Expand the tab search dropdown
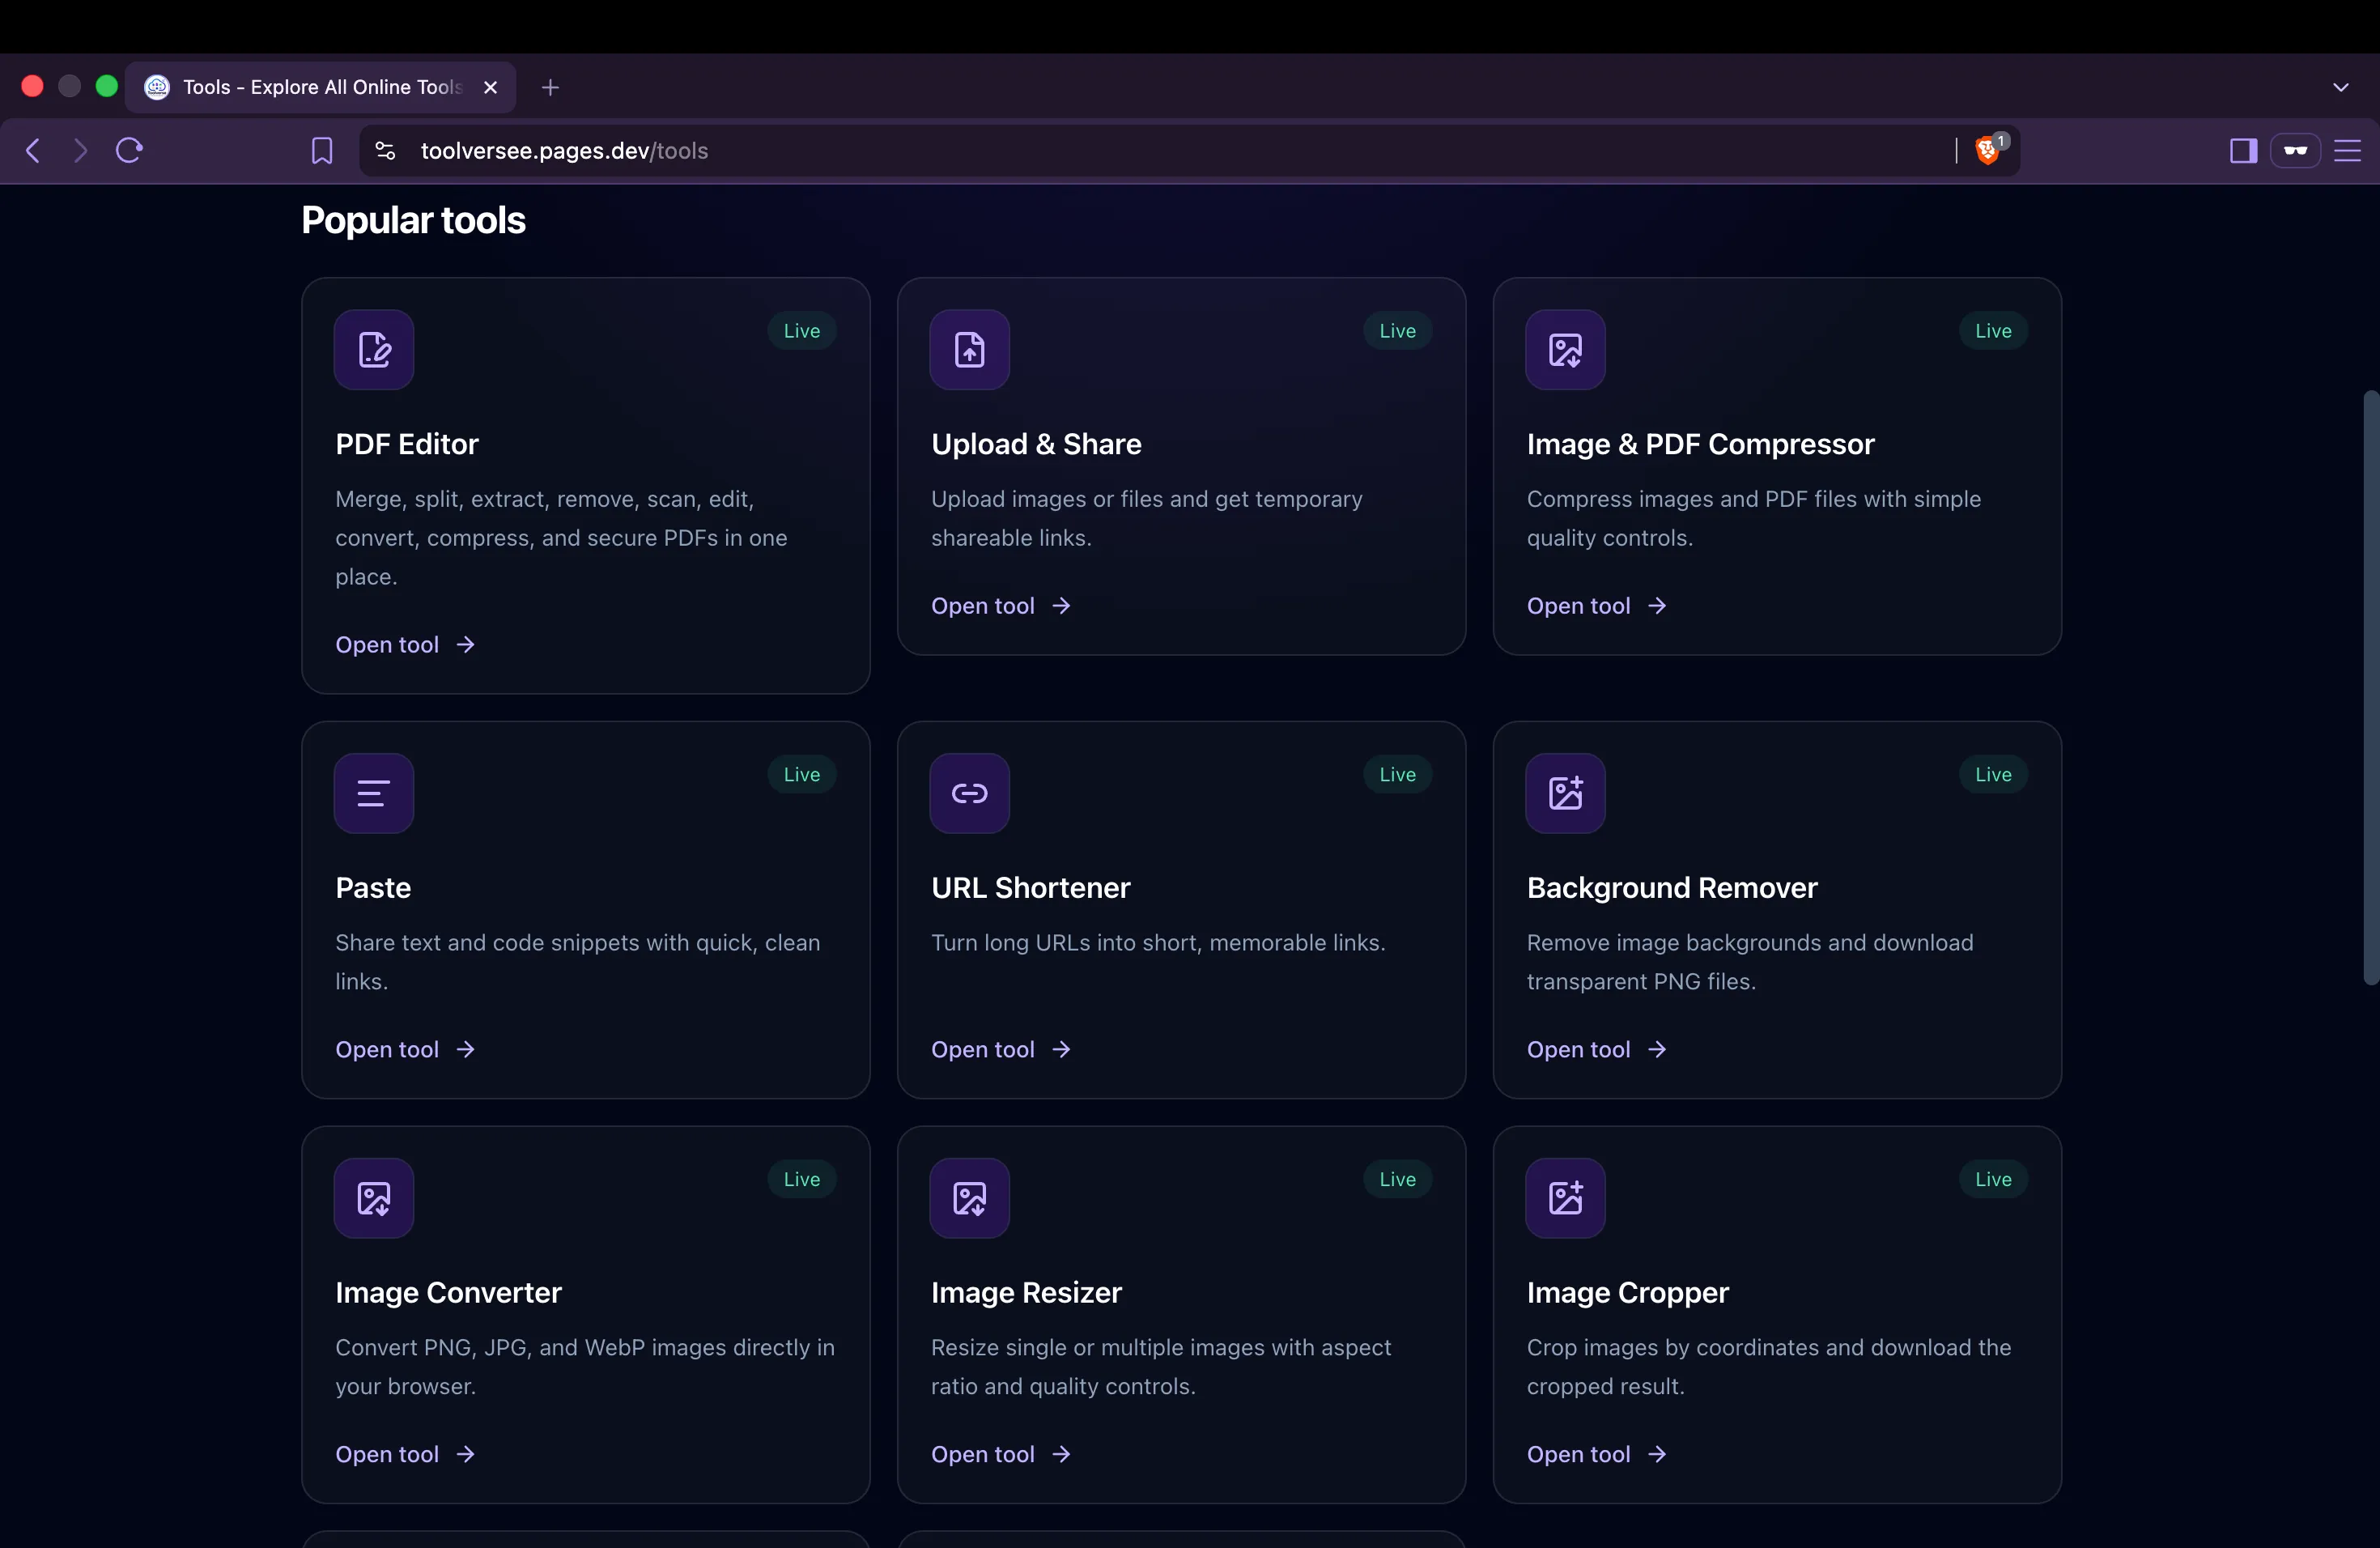The image size is (2380, 1548). point(2341,87)
